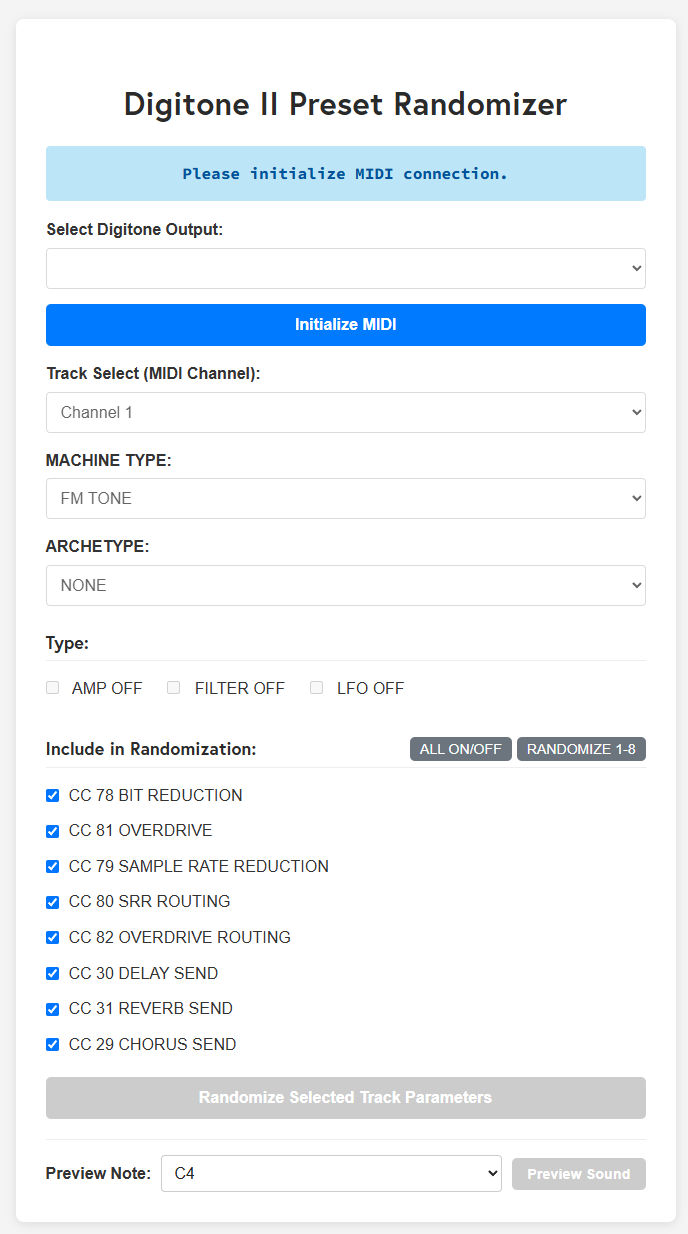The width and height of the screenshot is (688, 1234).
Task: Uncheck CC 78 BIT REDUCTION
Action: 53,796
